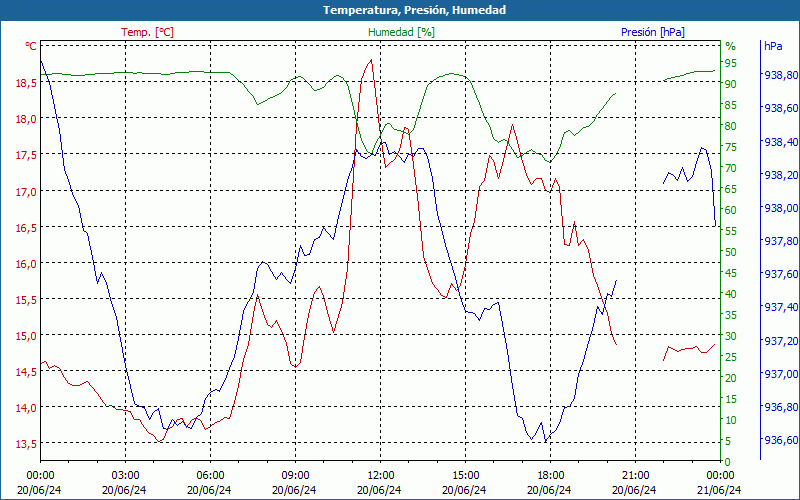Click the 70 humidity axis tick
Viewport: 800px width, 500px height.
(731, 168)
